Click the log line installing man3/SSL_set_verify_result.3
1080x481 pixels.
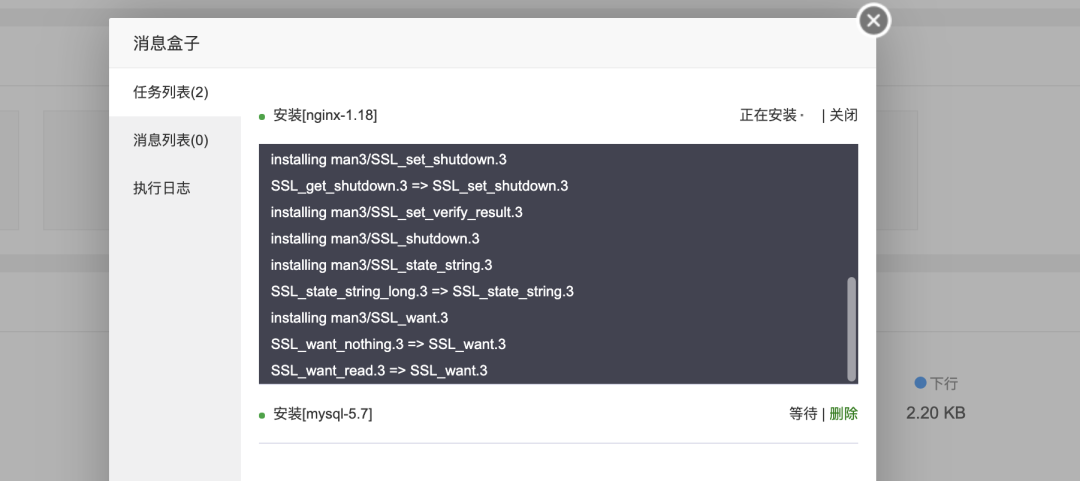pyautogui.click(x=397, y=212)
